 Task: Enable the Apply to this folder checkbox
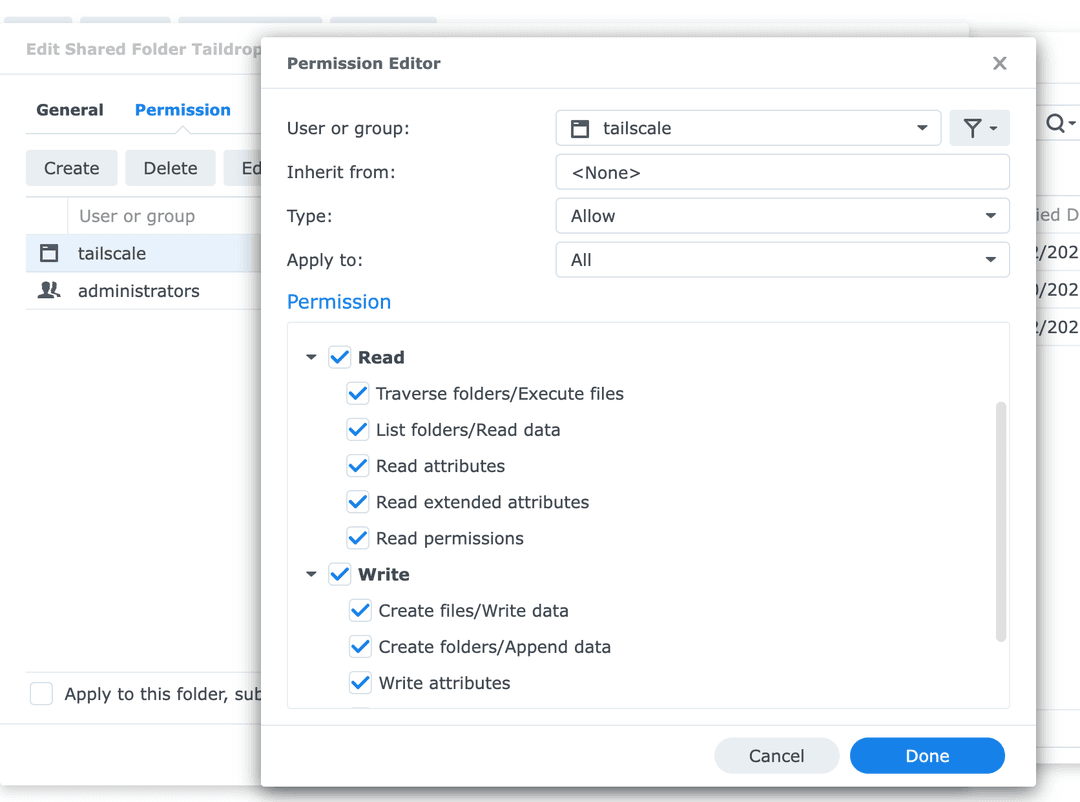tap(41, 693)
